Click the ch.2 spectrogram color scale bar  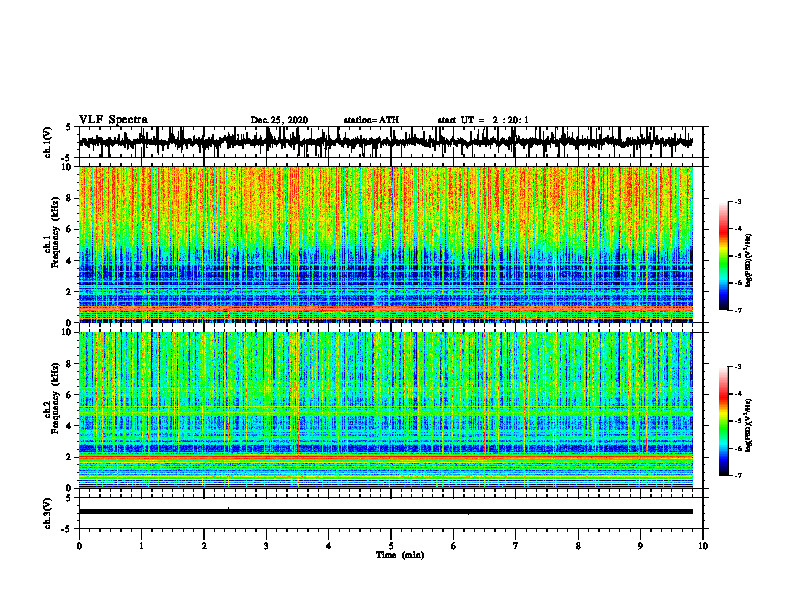[723, 421]
